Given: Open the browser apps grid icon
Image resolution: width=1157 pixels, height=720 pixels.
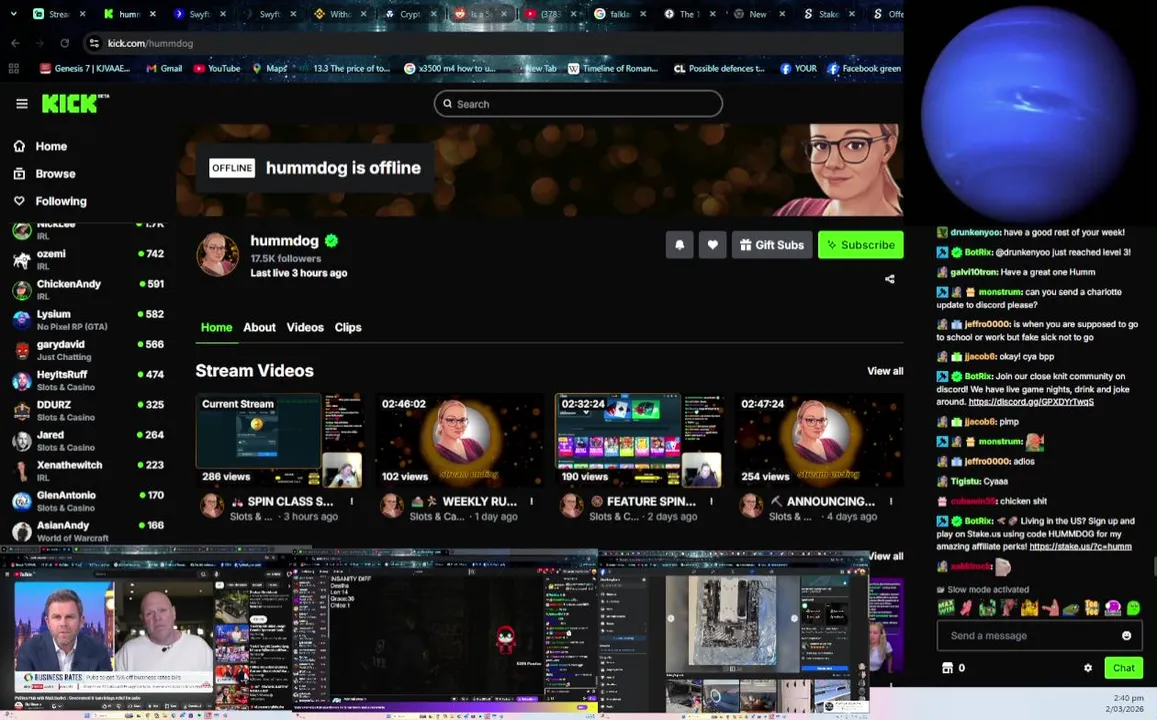Looking at the screenshot, I should click(x=13, y=69).
